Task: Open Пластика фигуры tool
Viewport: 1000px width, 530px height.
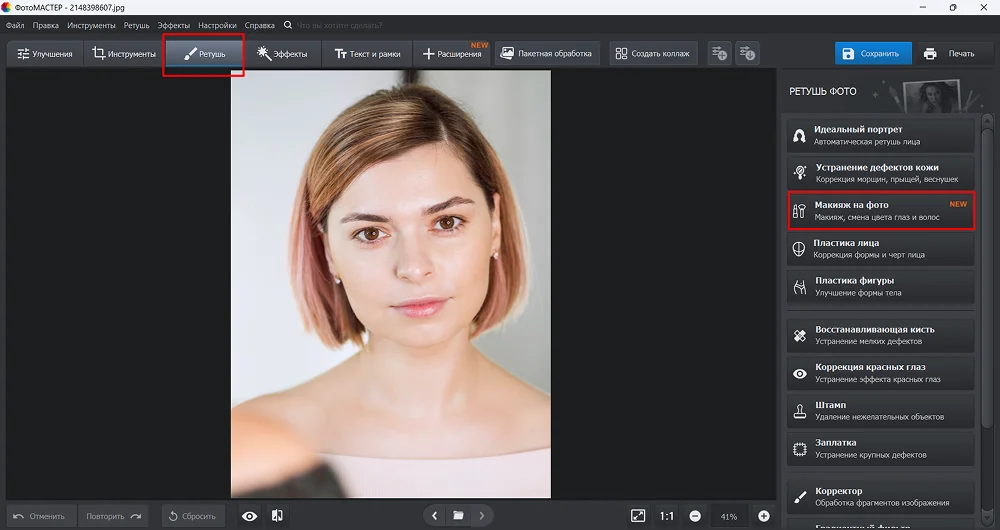Action: pyautogui.click(x=880, y=286)
